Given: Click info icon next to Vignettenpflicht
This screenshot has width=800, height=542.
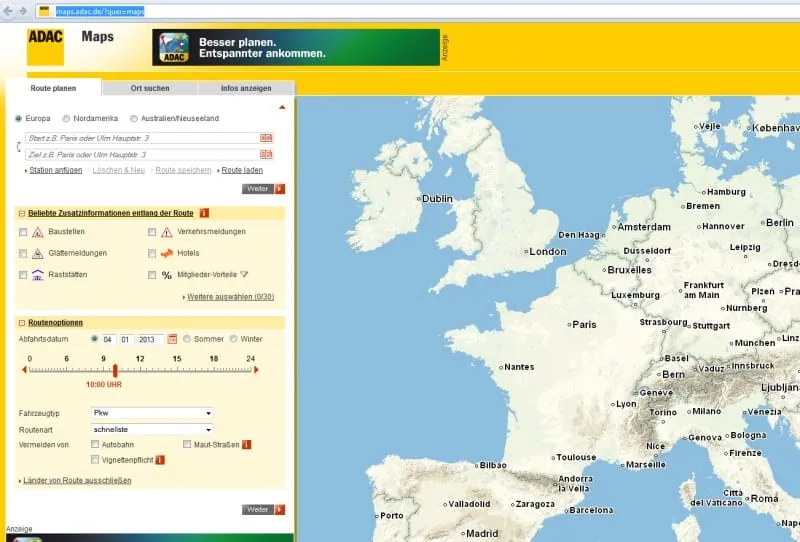Looking at the screenshot, I should coord(159,460).
